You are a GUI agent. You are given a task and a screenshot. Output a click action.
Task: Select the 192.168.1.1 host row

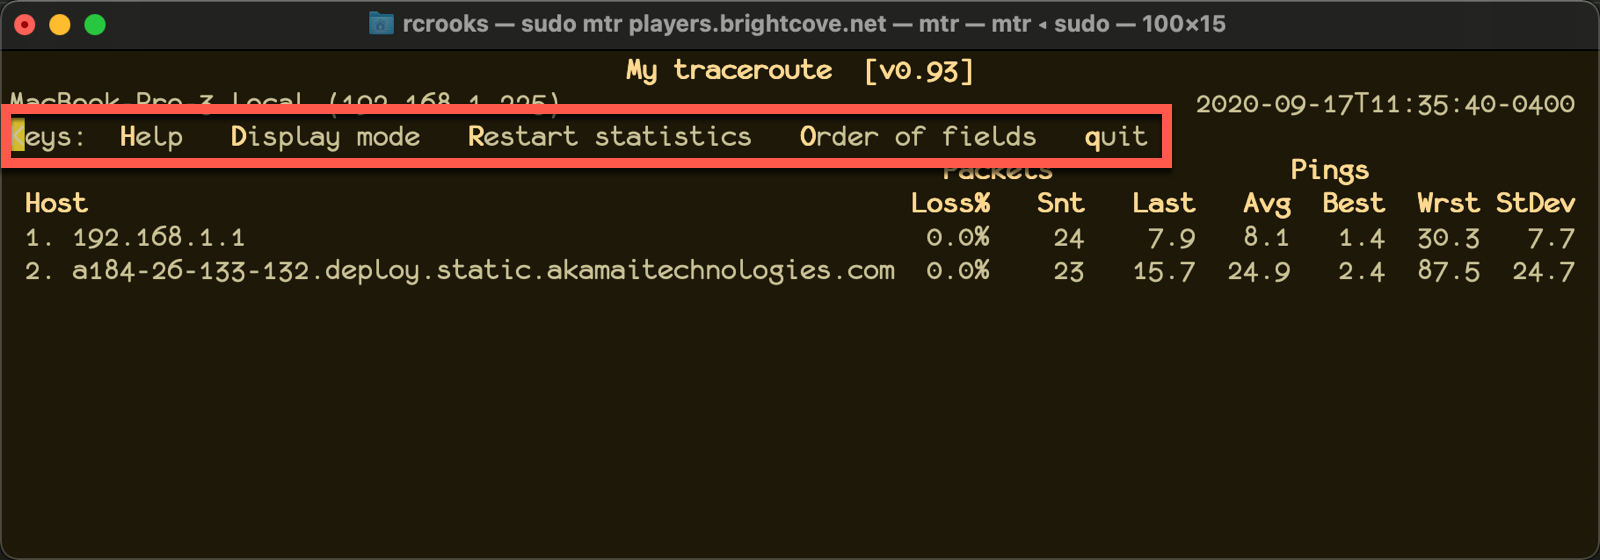800,237
